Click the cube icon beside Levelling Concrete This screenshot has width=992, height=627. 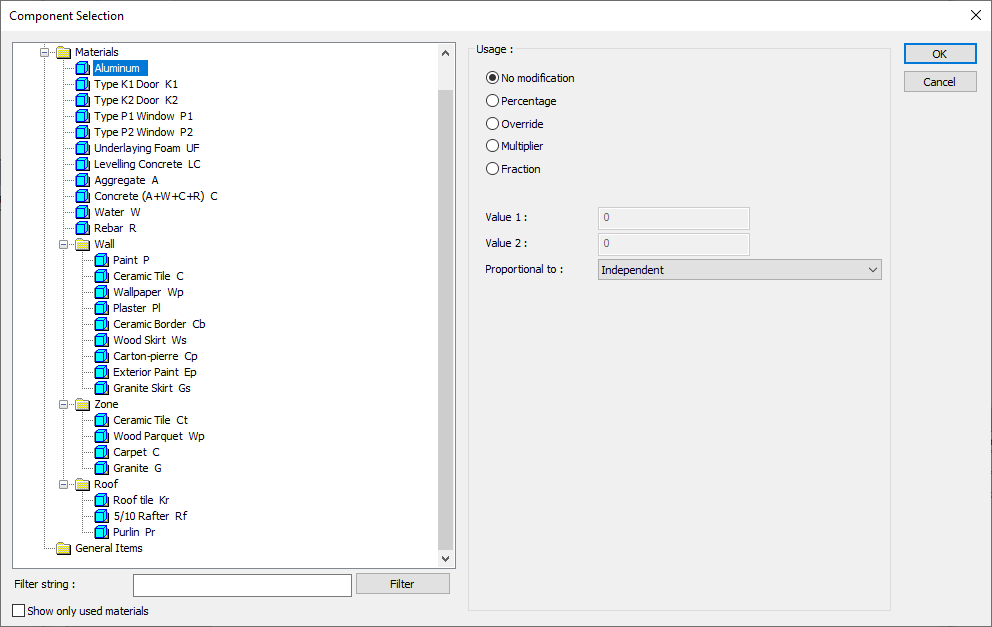click(x=82, y=164)
